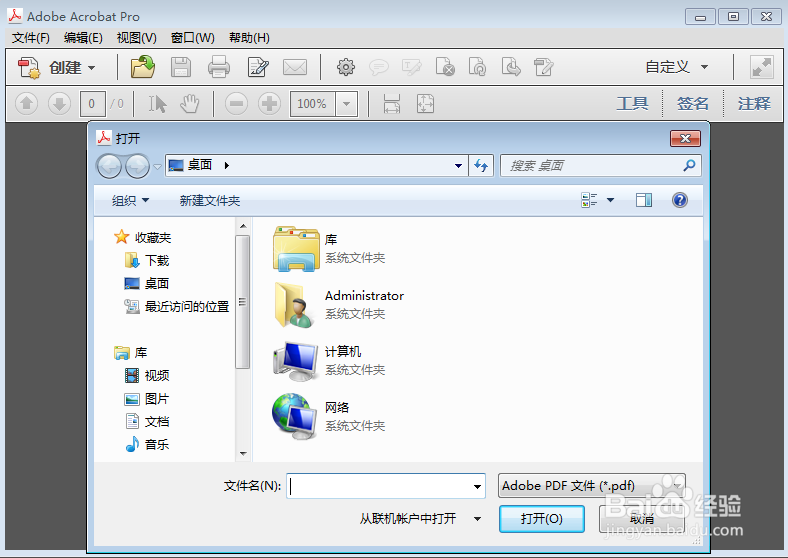Open the 编辑(E) menu
The width and height of the screenshot is (788, 558).
(83, 38)
